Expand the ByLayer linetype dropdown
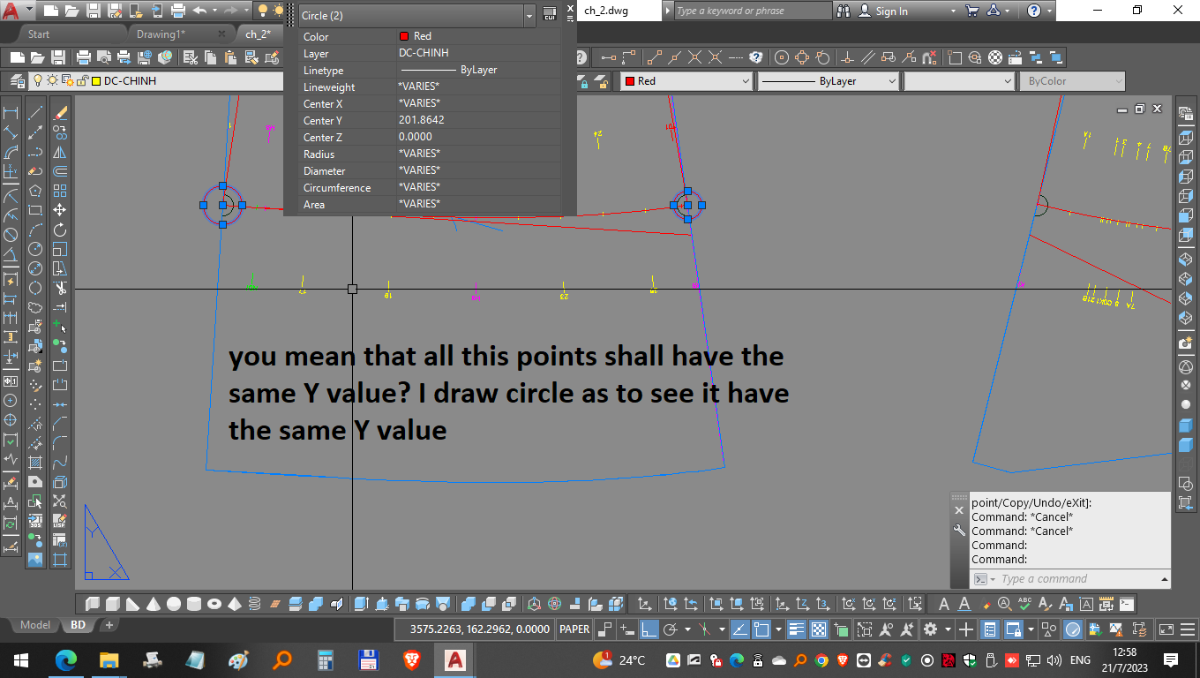 (x=828, y=81)
